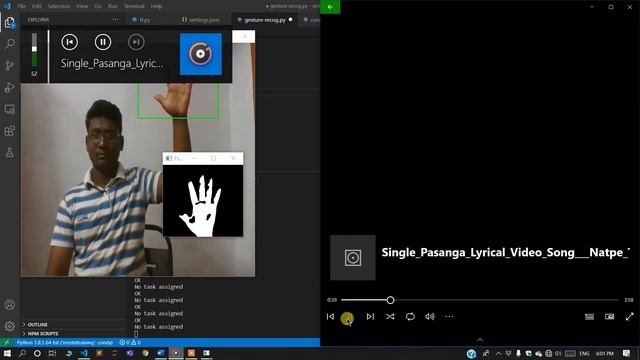
Task: Click next button in Groove player
Action: point(370,316)
